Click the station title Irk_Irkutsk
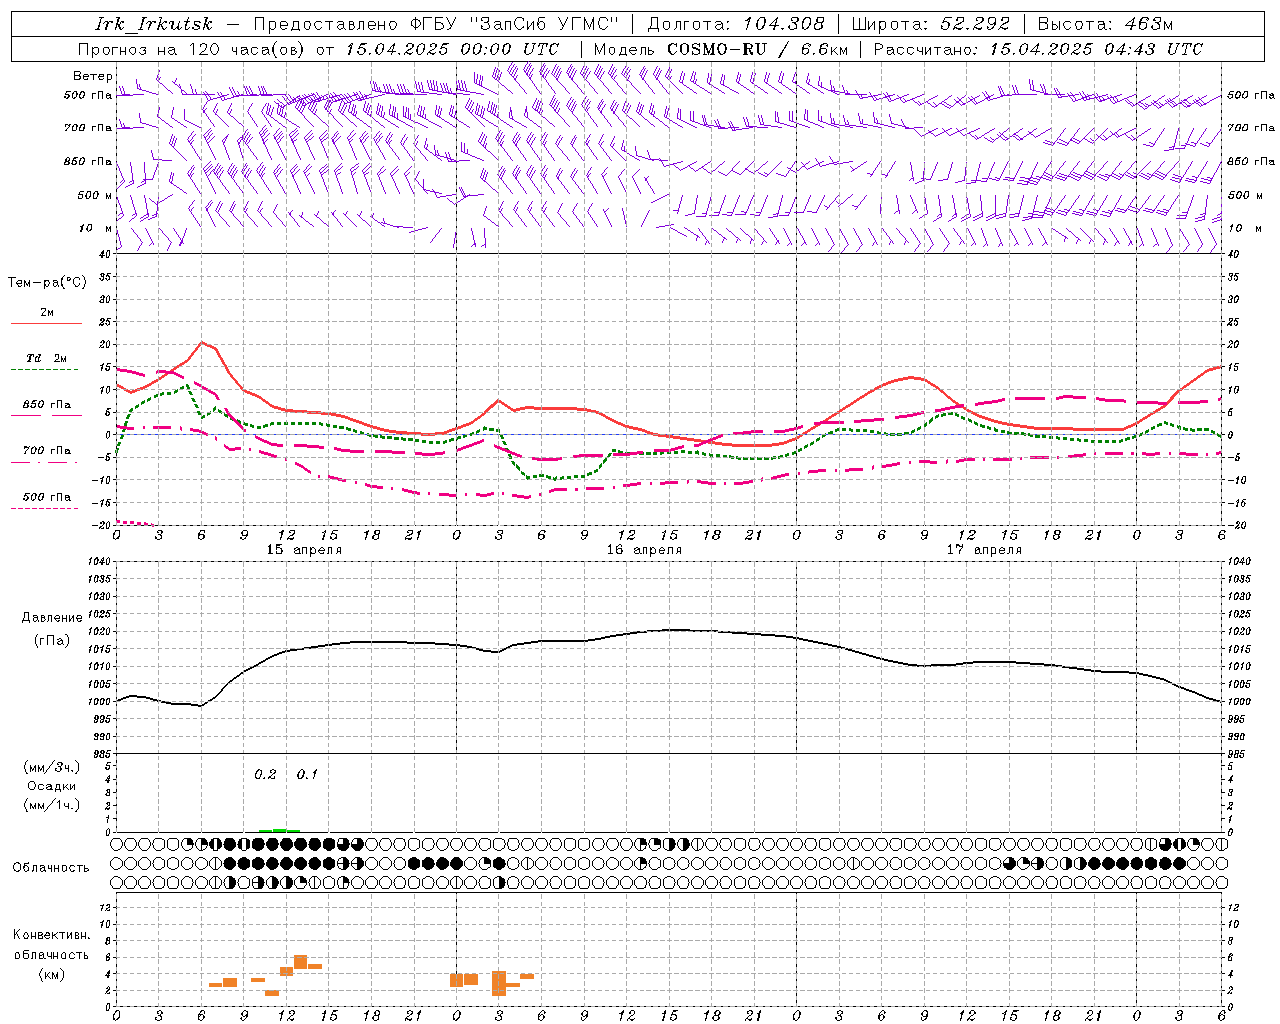 [x=154, y=24]
